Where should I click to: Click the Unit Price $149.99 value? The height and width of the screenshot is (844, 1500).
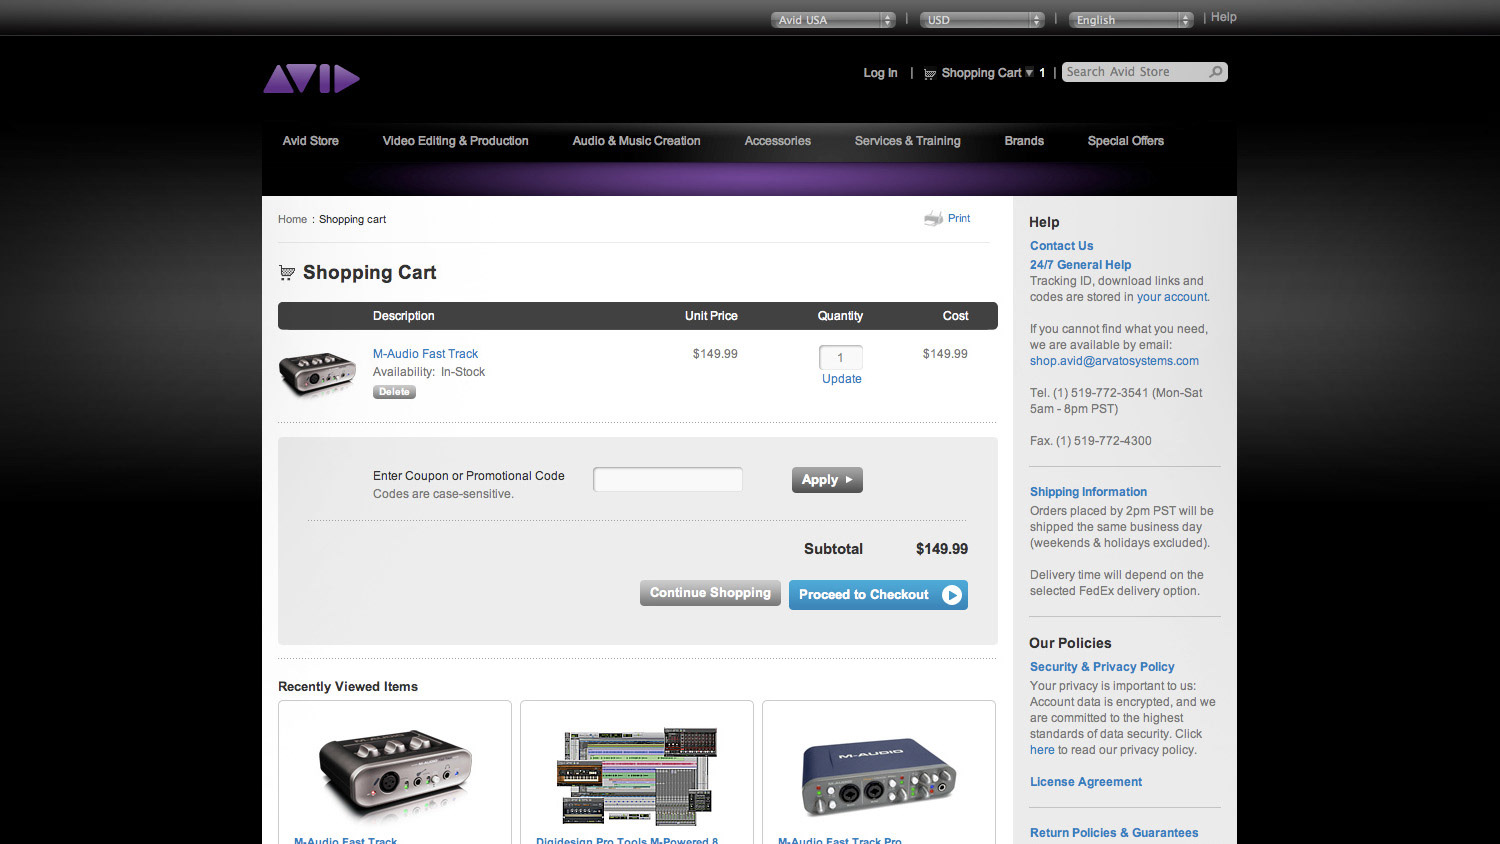click(x=715, y=354)
